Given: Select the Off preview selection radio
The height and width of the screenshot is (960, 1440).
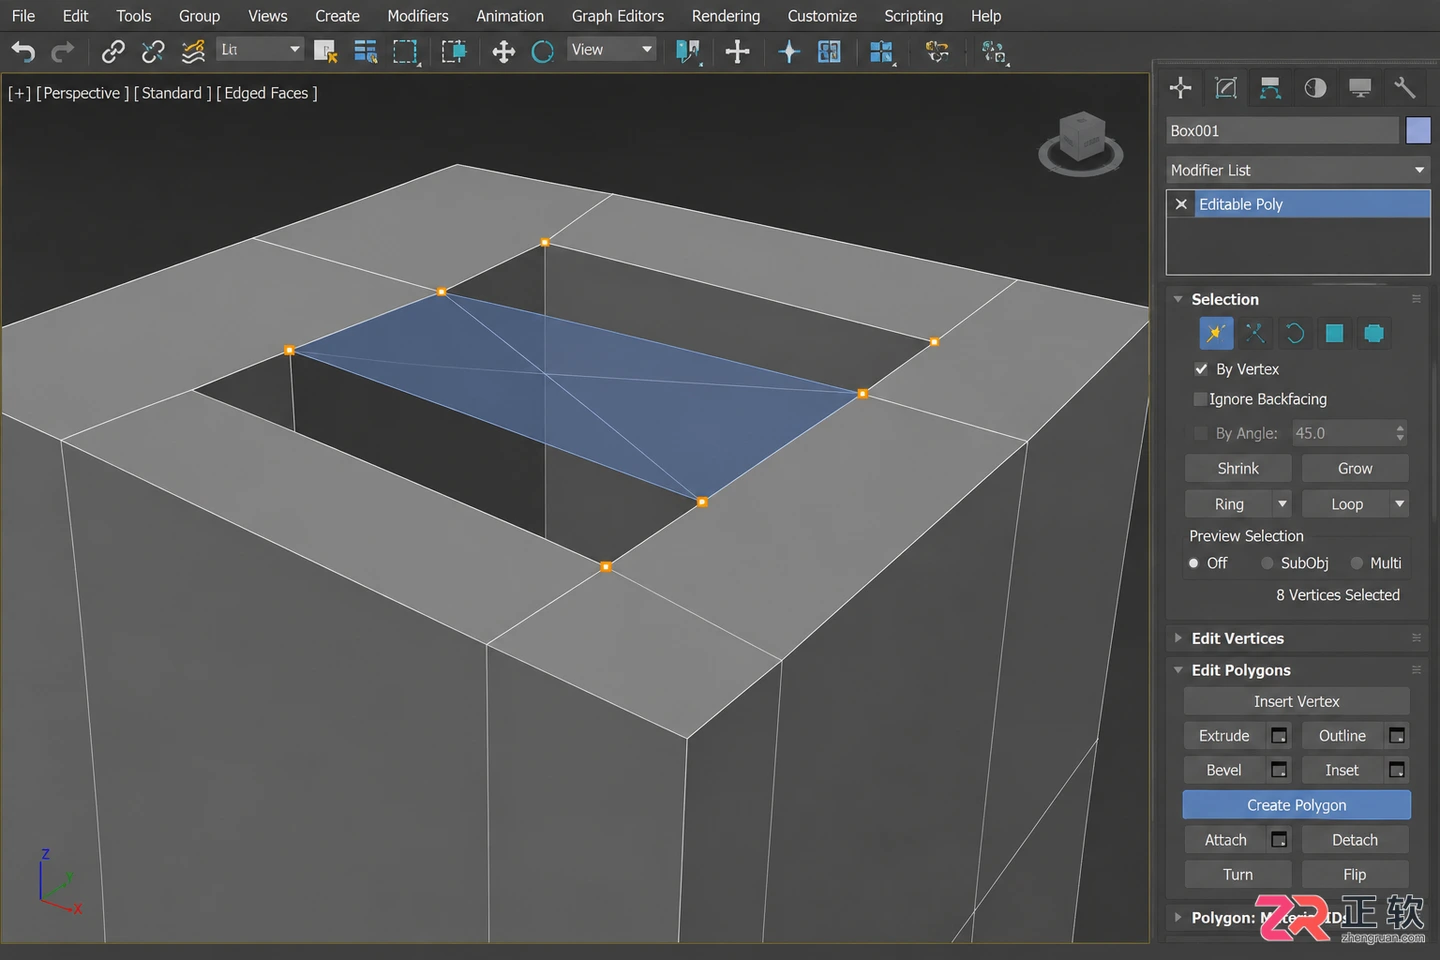Looking at the screenshot, I should pos(1194,563).
